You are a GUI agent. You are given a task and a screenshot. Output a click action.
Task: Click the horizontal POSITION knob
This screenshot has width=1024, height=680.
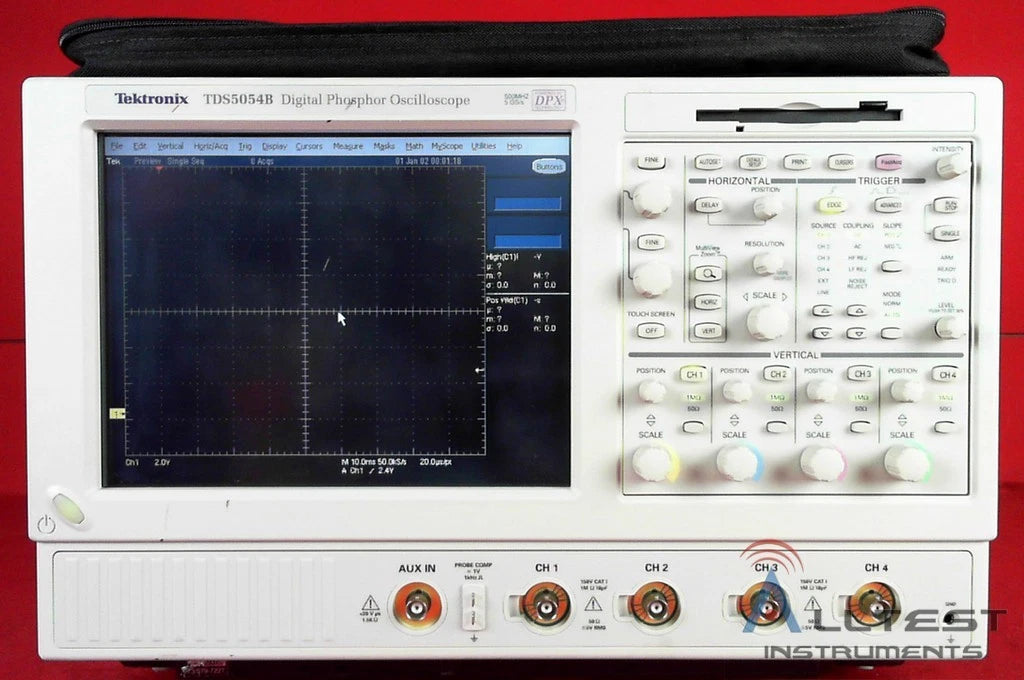coord(767,208)
